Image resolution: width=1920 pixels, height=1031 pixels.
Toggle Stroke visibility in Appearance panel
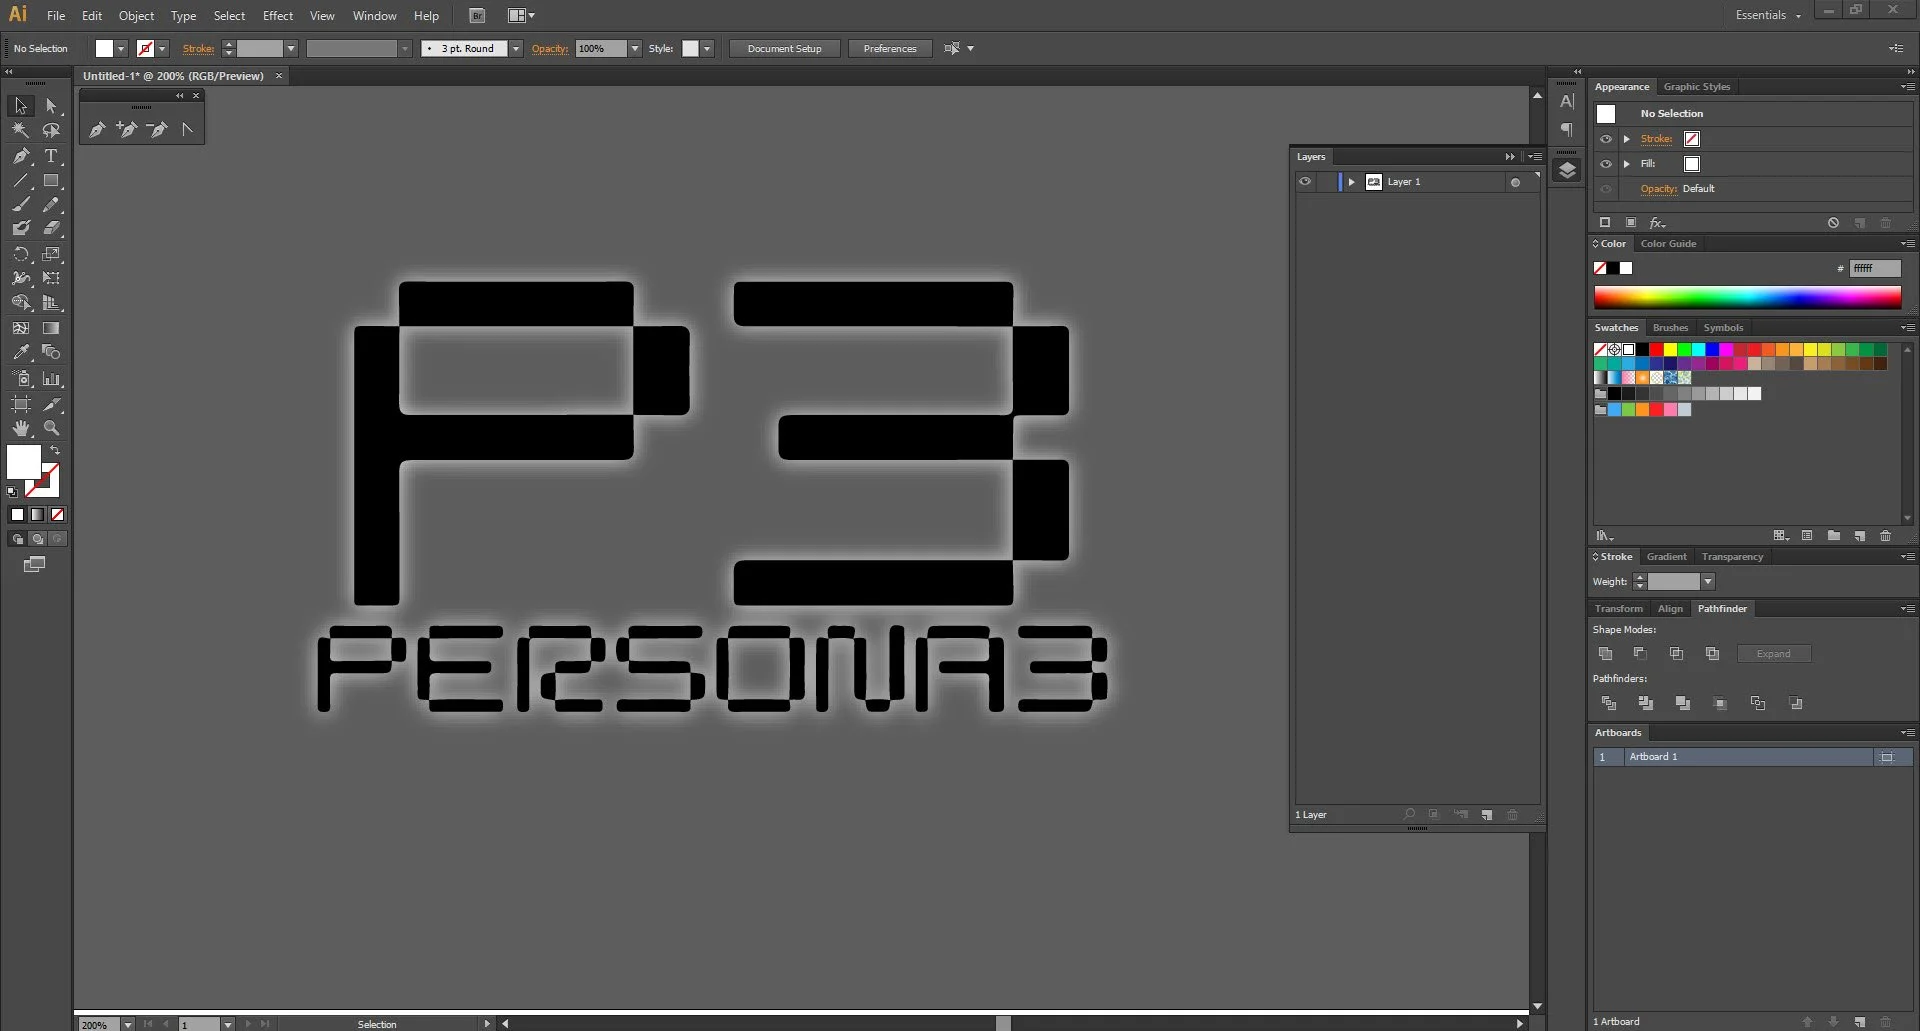tap(1606, 139)
